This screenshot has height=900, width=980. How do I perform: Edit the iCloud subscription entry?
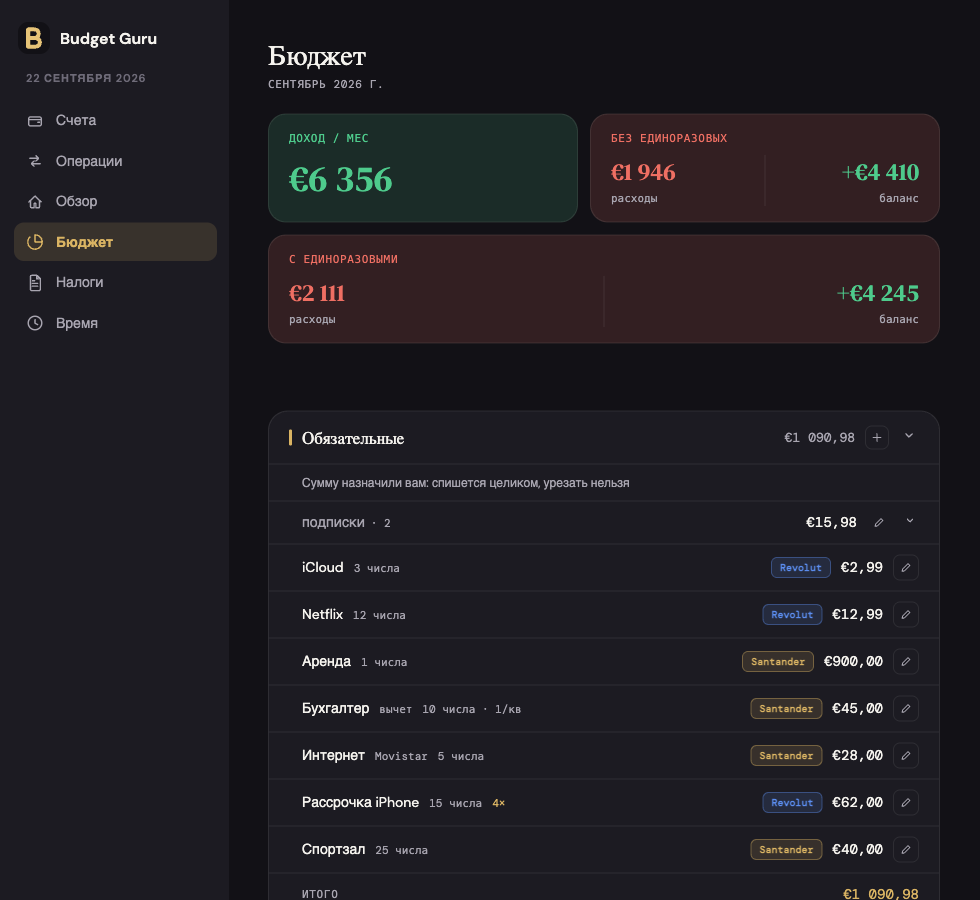(906, 568)
